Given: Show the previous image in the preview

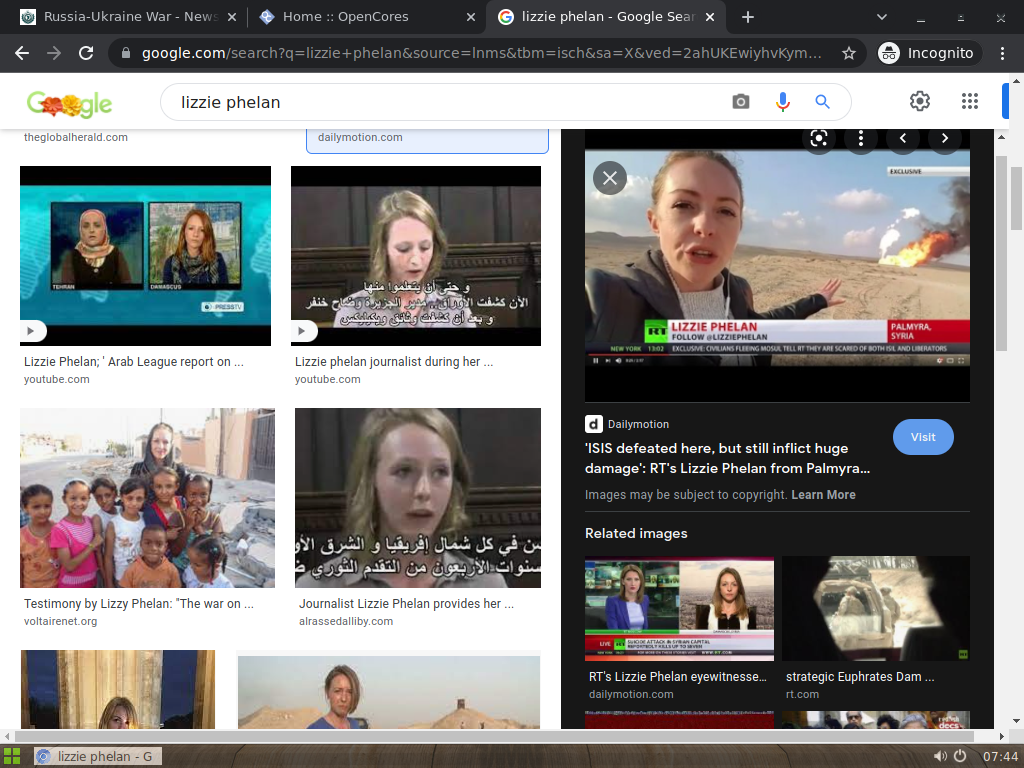Looking at the screenshot, I should (x=903, y=138).
